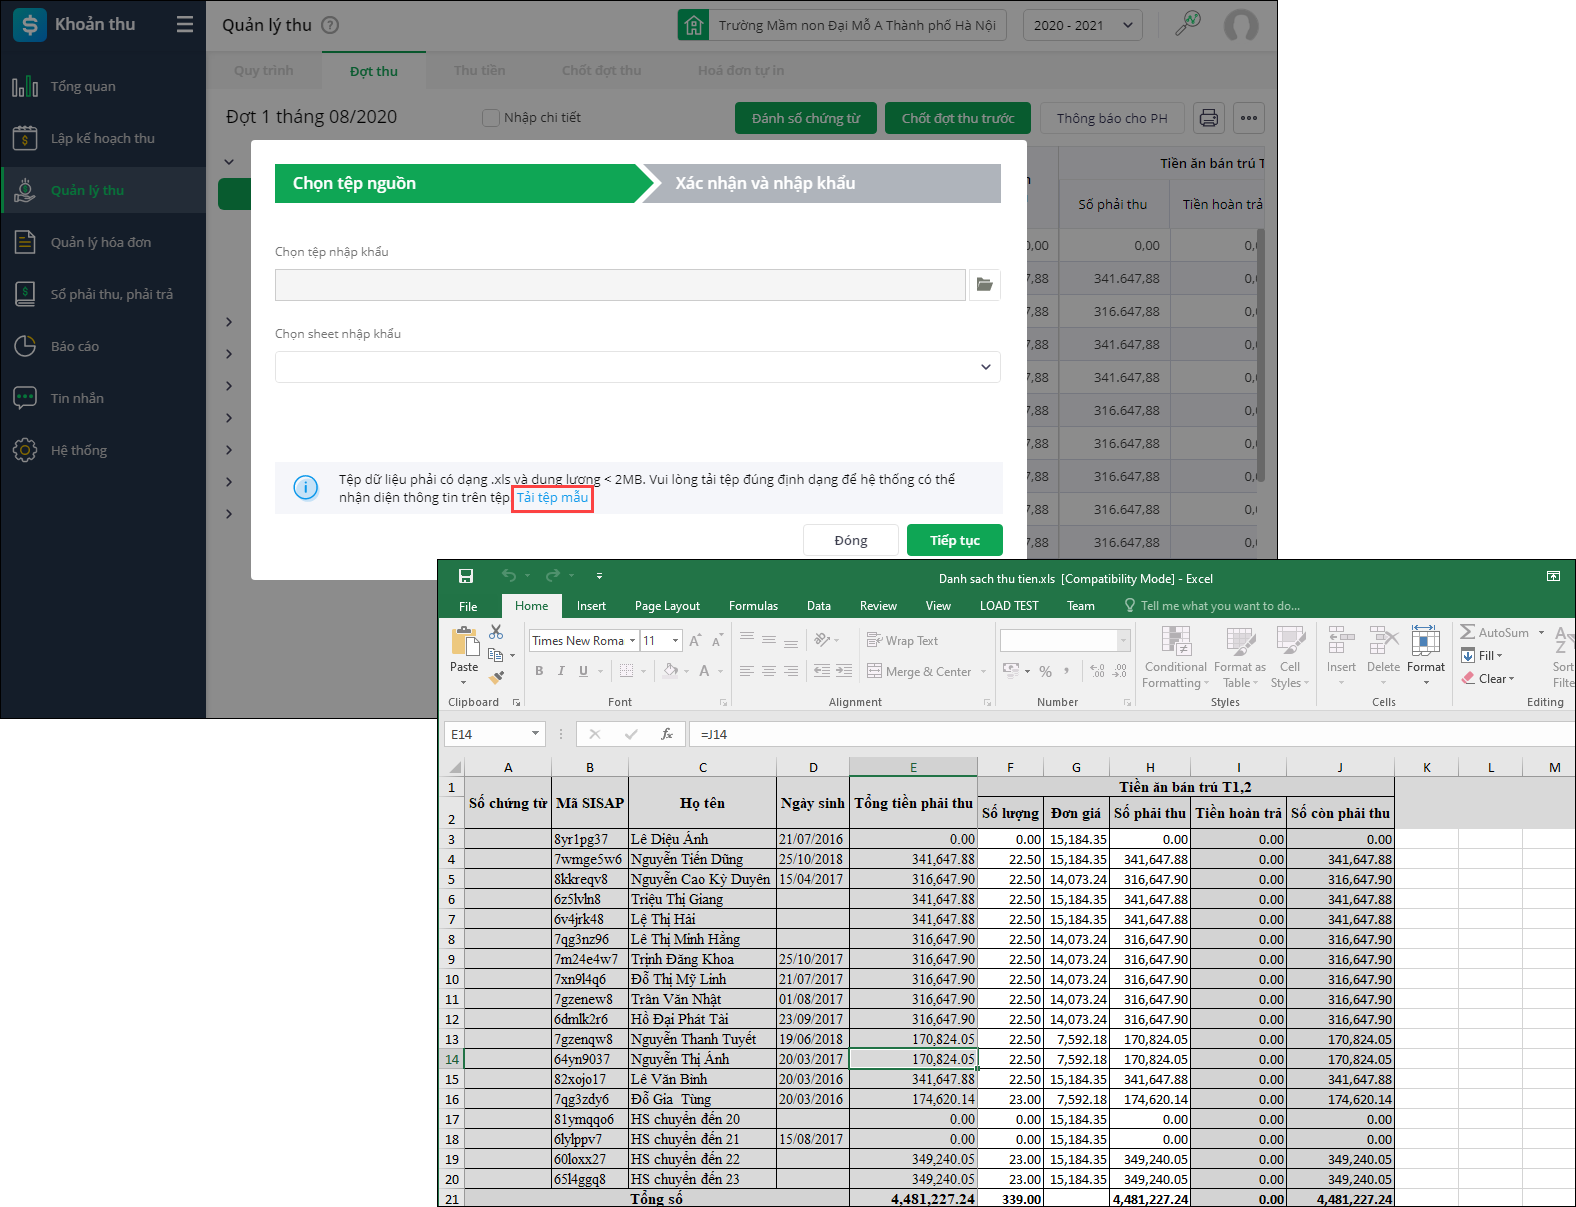Click the Insert Function fx icon

[667, 734]
